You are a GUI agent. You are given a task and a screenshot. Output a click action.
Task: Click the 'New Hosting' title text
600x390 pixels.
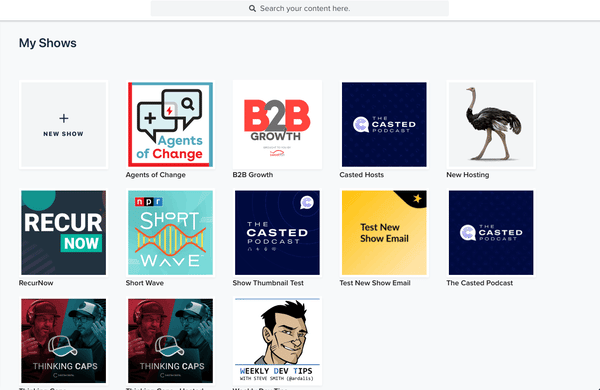[x=468, y=175]
